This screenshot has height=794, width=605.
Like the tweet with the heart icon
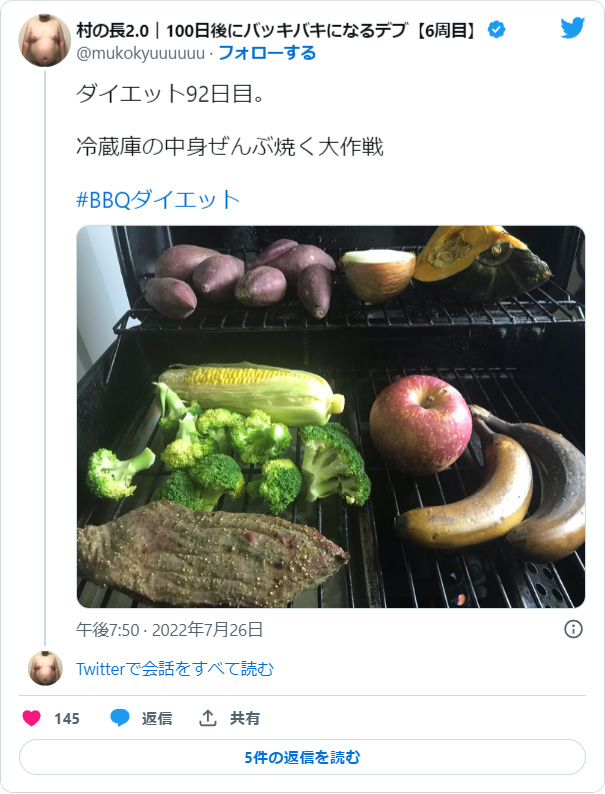click(x=32, y=718)
